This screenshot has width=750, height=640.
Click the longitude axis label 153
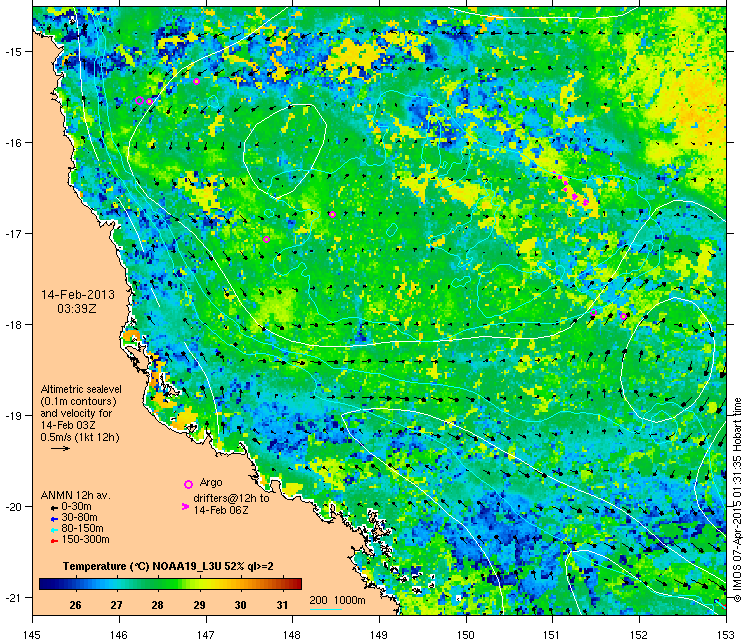click(x=726, y=635)
